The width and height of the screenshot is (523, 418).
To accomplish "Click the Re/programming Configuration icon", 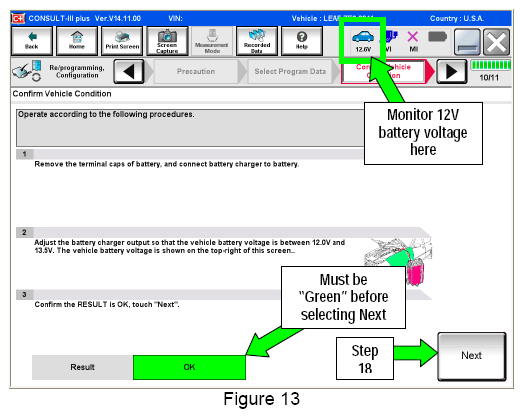I will (x=27, y=71).
